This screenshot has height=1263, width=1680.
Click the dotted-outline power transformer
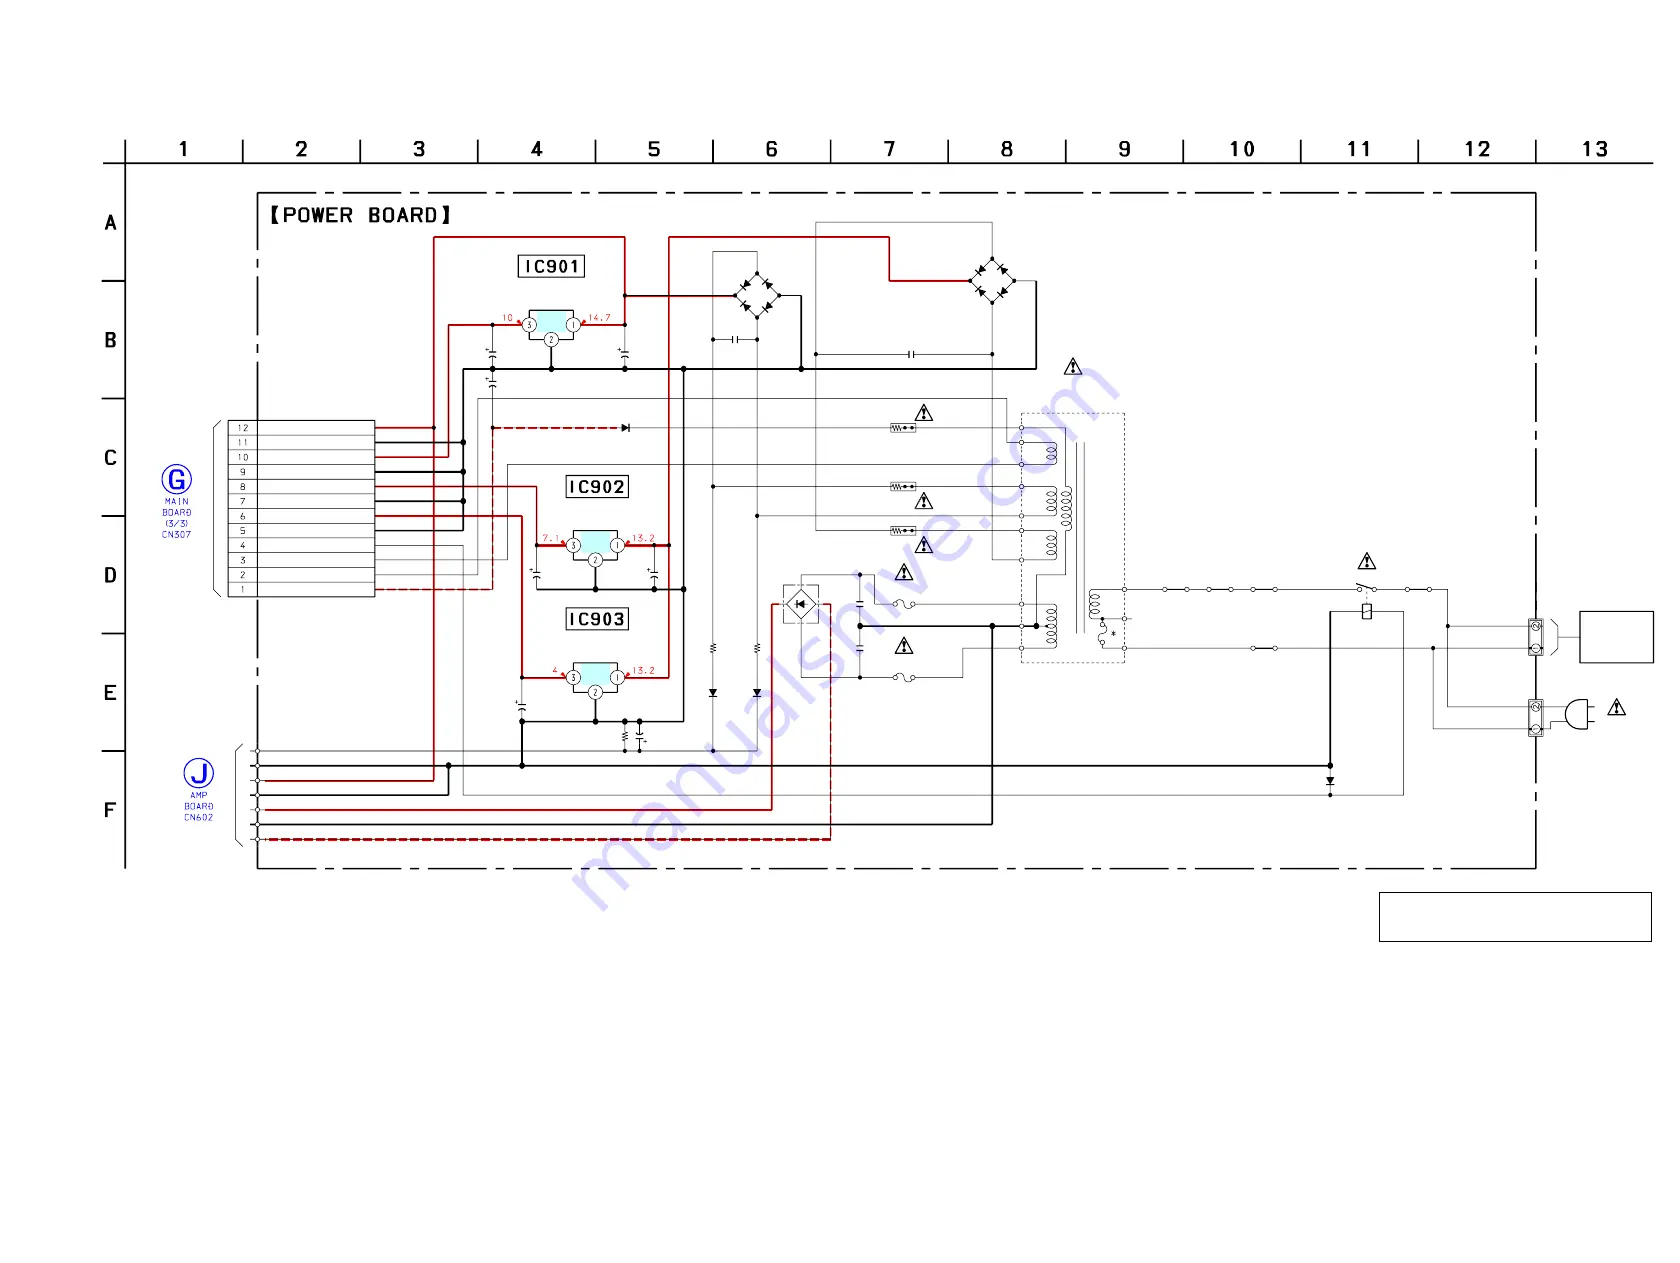point(1072,538)
